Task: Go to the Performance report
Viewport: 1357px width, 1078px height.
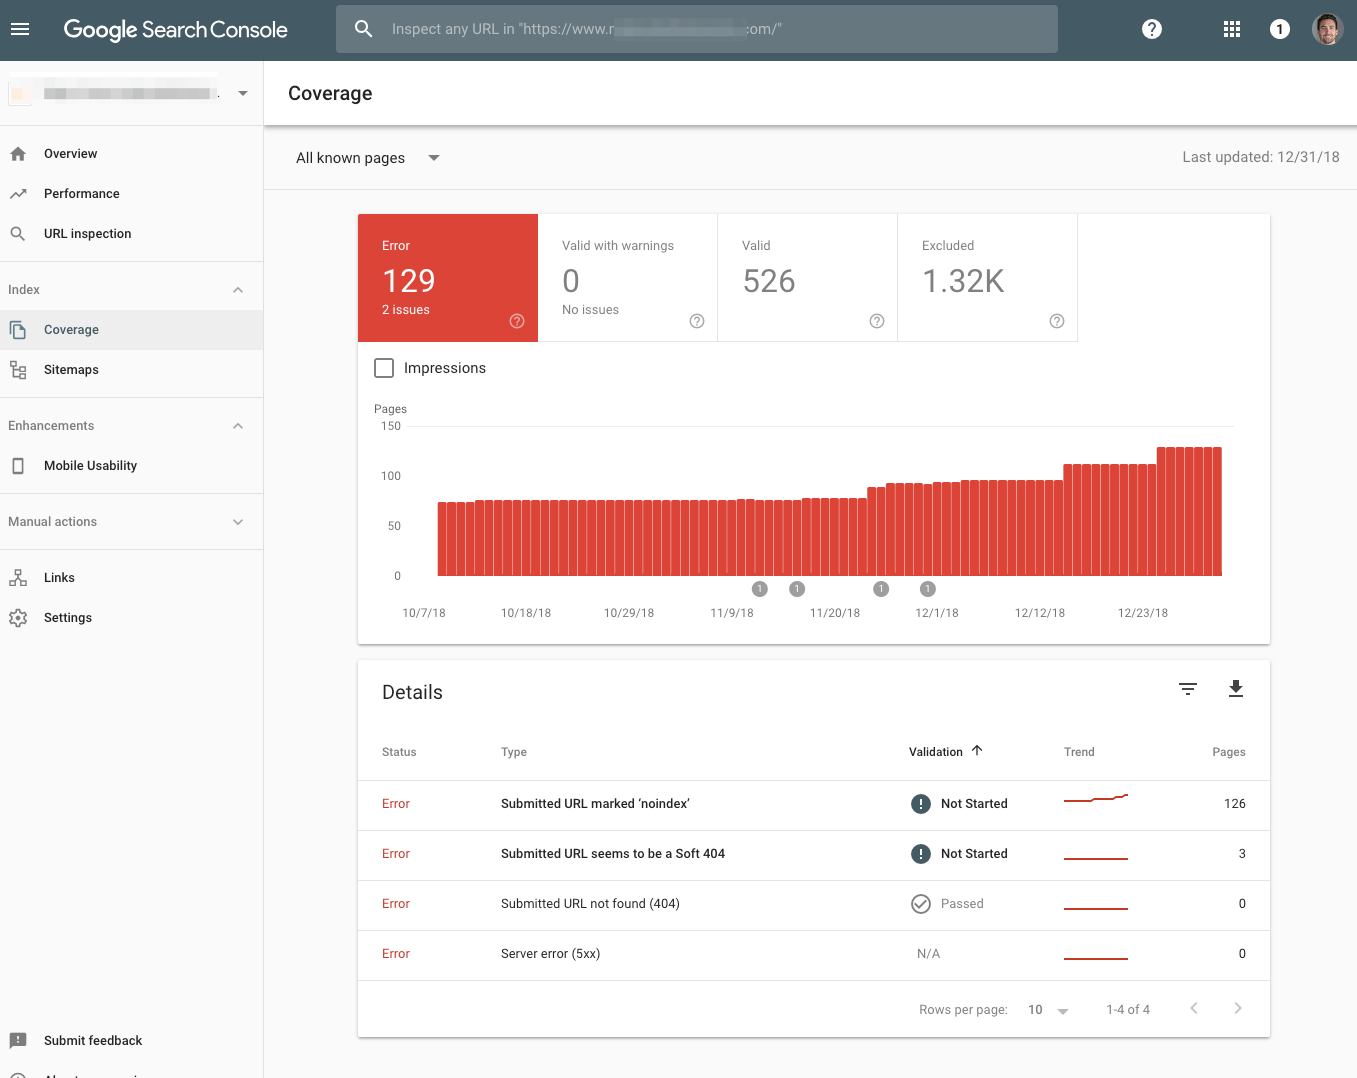Action: point(131,194)
